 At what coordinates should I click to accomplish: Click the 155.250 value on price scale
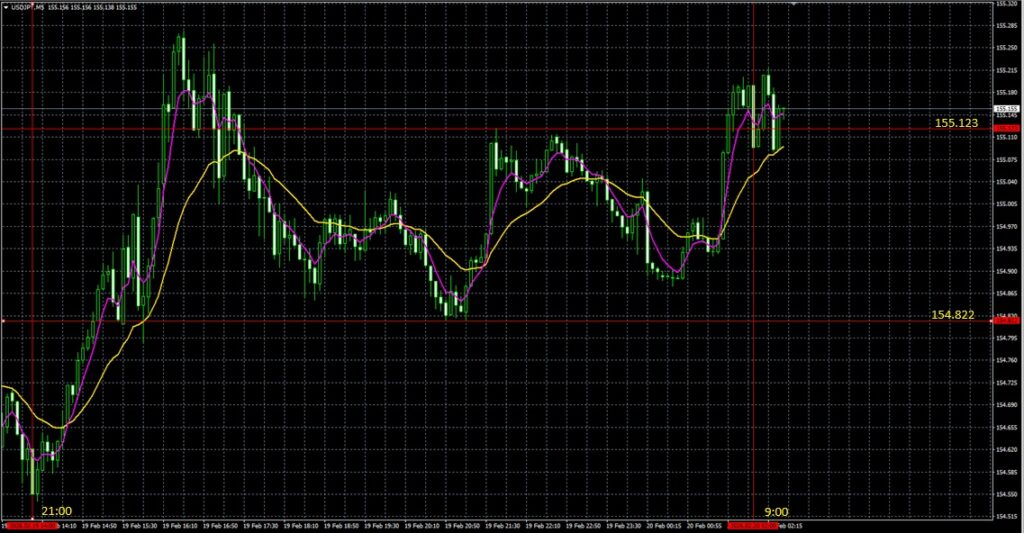click(1006, 48)
